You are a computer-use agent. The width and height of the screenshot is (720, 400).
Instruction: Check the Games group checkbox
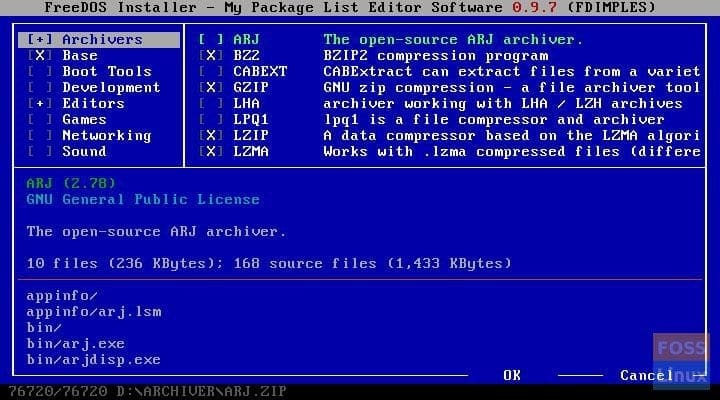coord(40,120)
